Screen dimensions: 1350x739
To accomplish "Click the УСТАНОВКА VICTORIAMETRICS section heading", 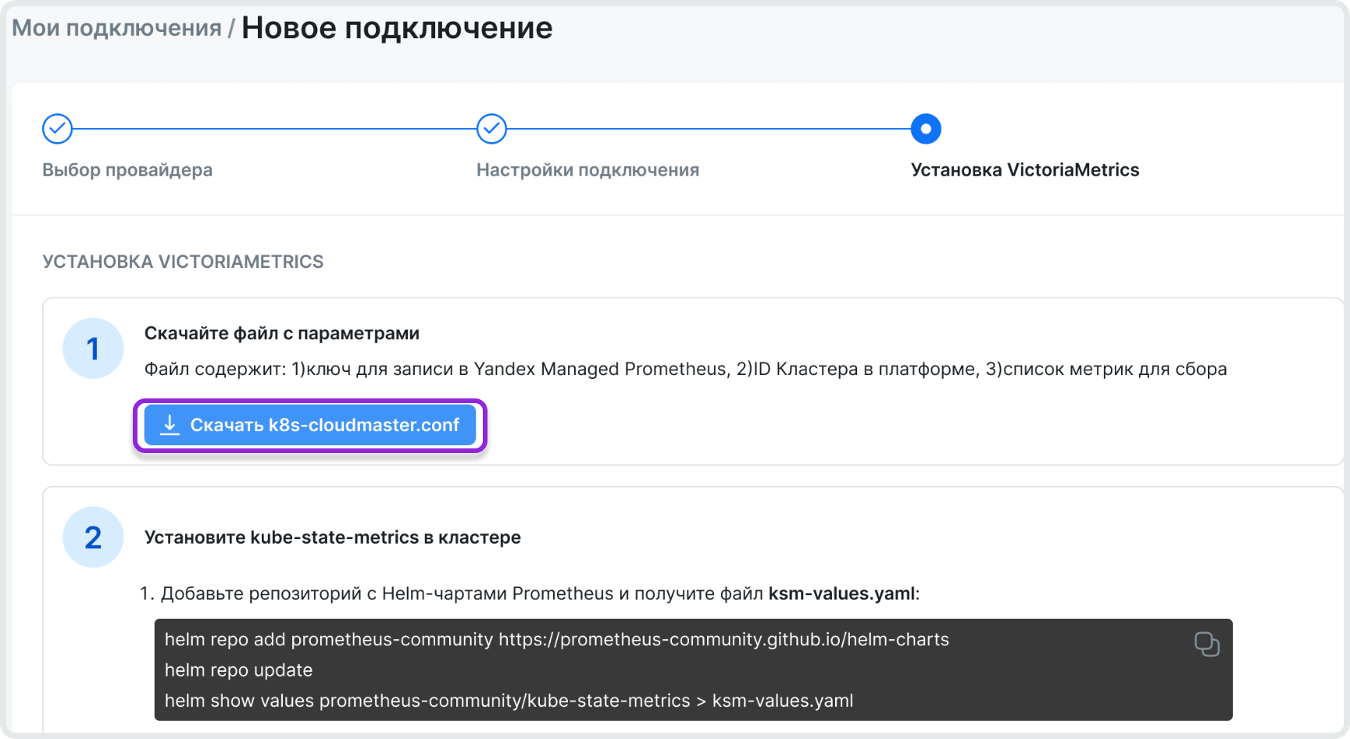I will pyautogui.click(x=183, y=262).
